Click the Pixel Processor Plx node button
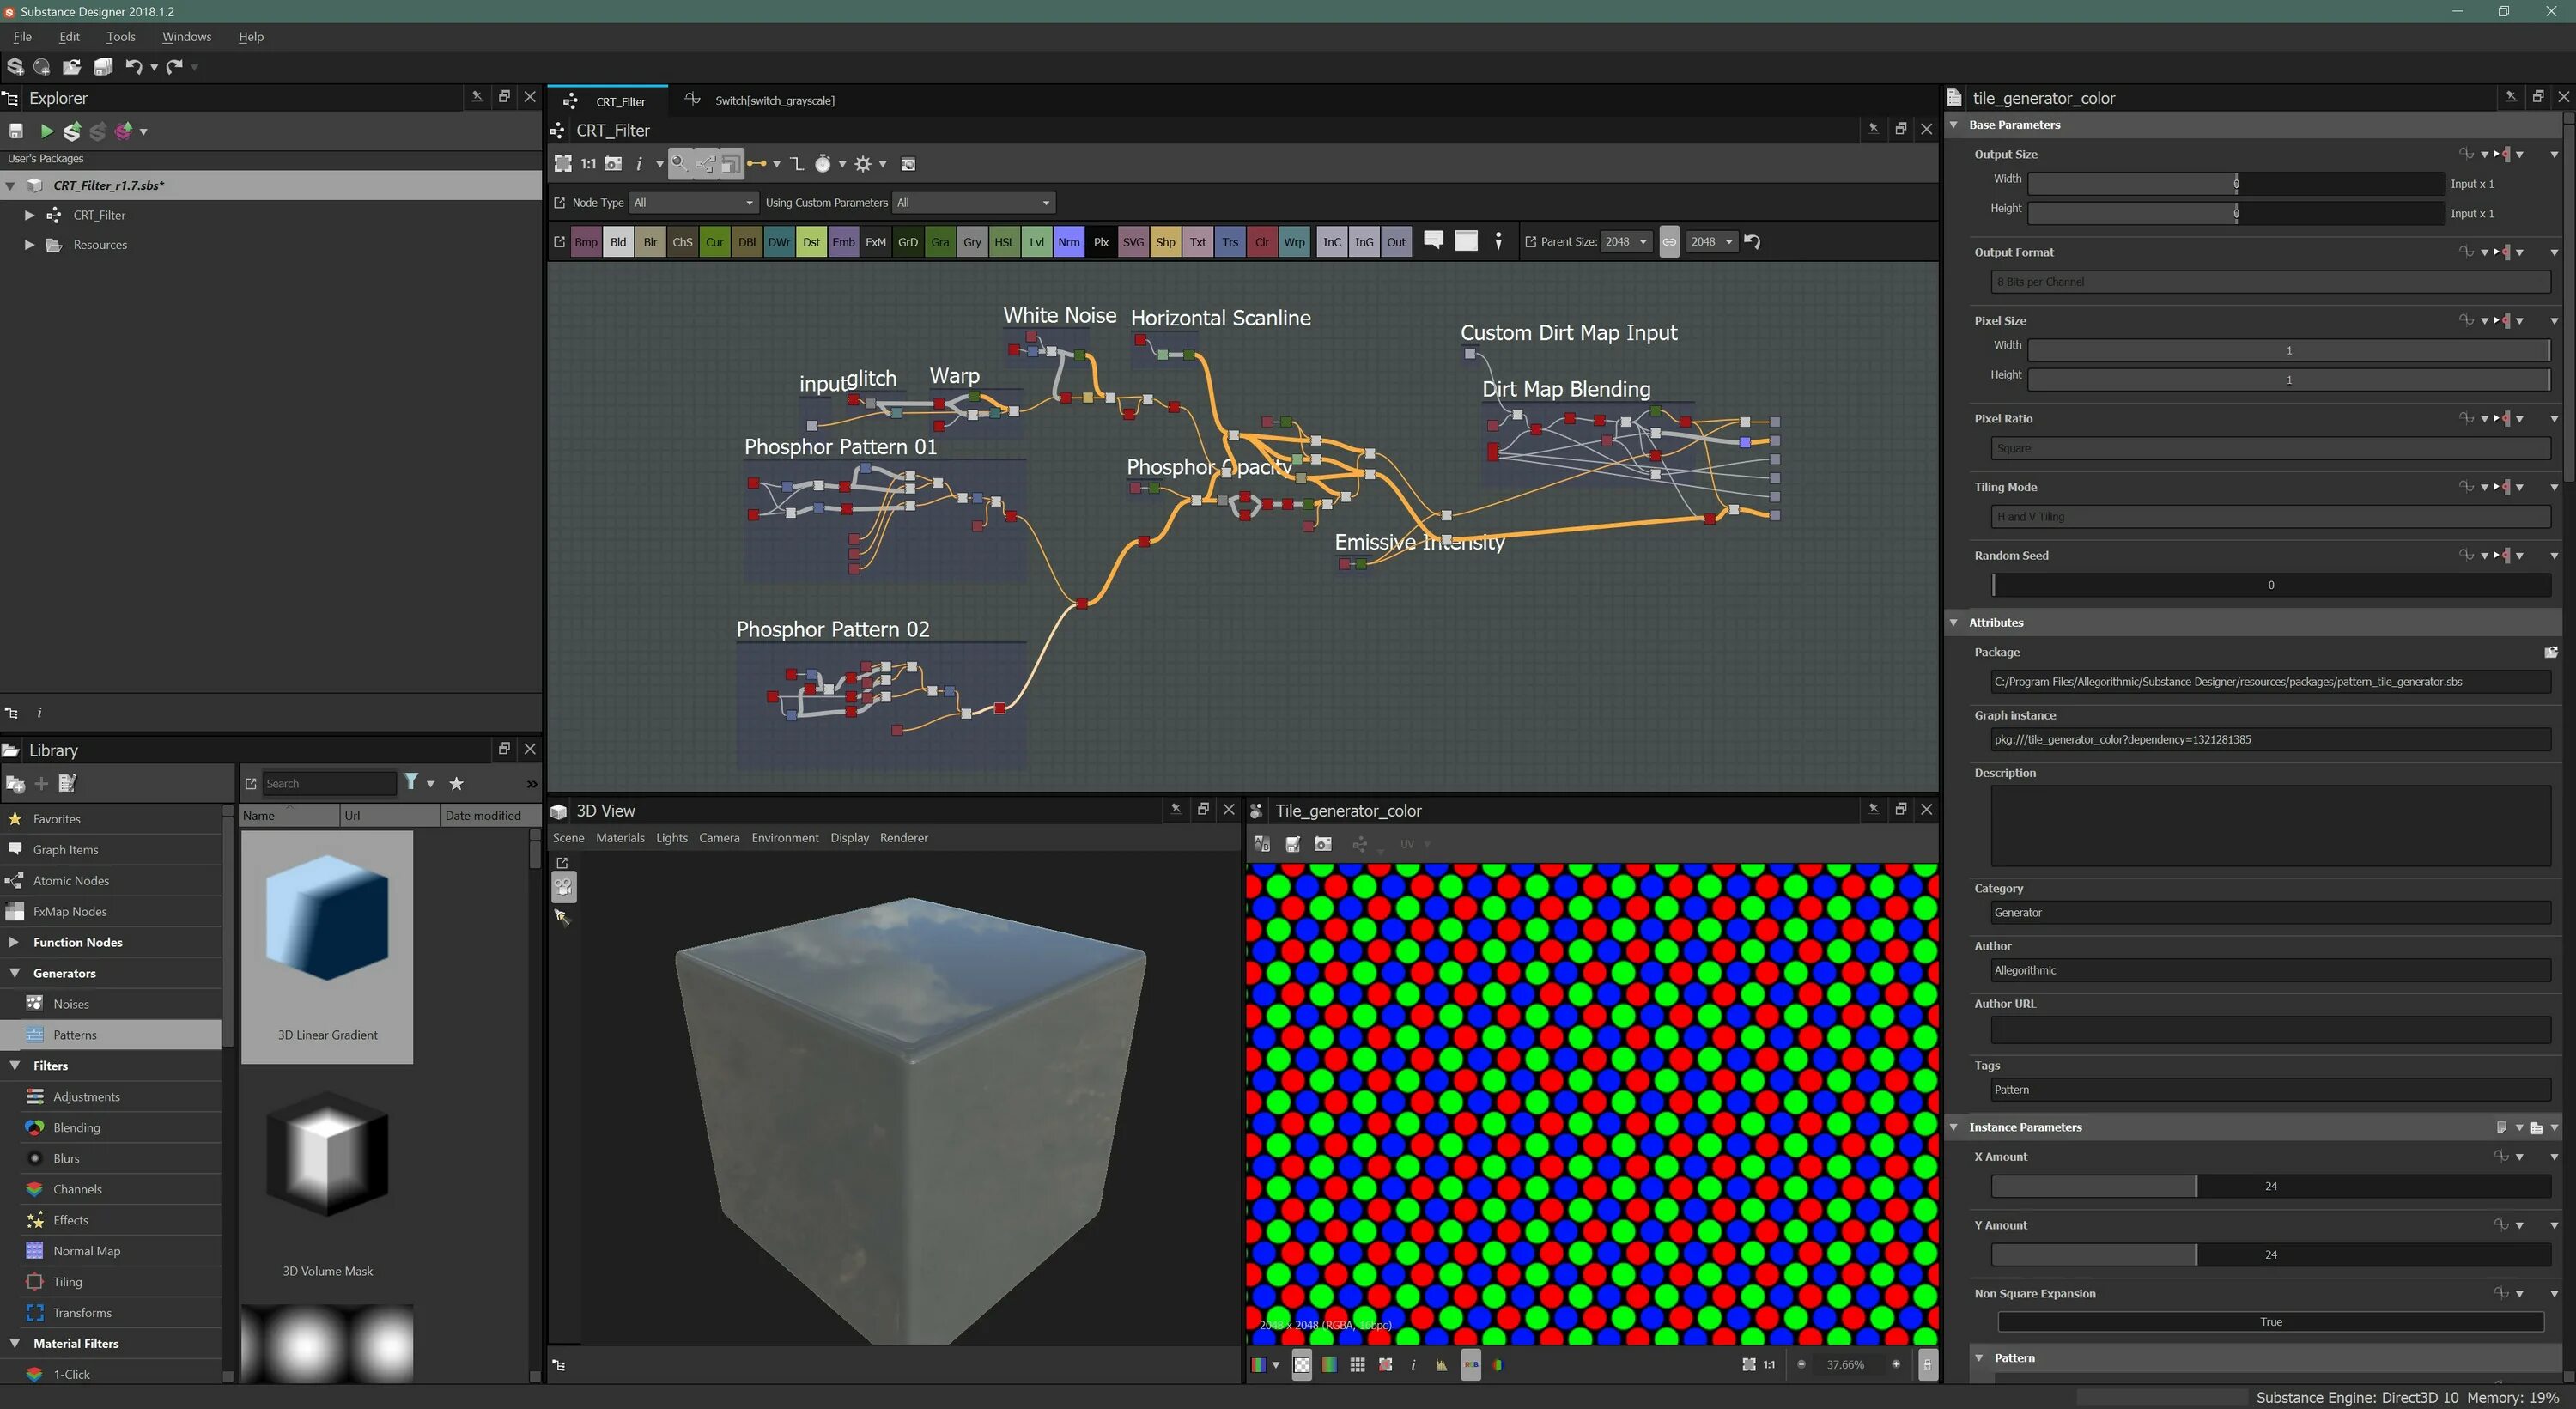2576x1409 pixels. 1101,242
